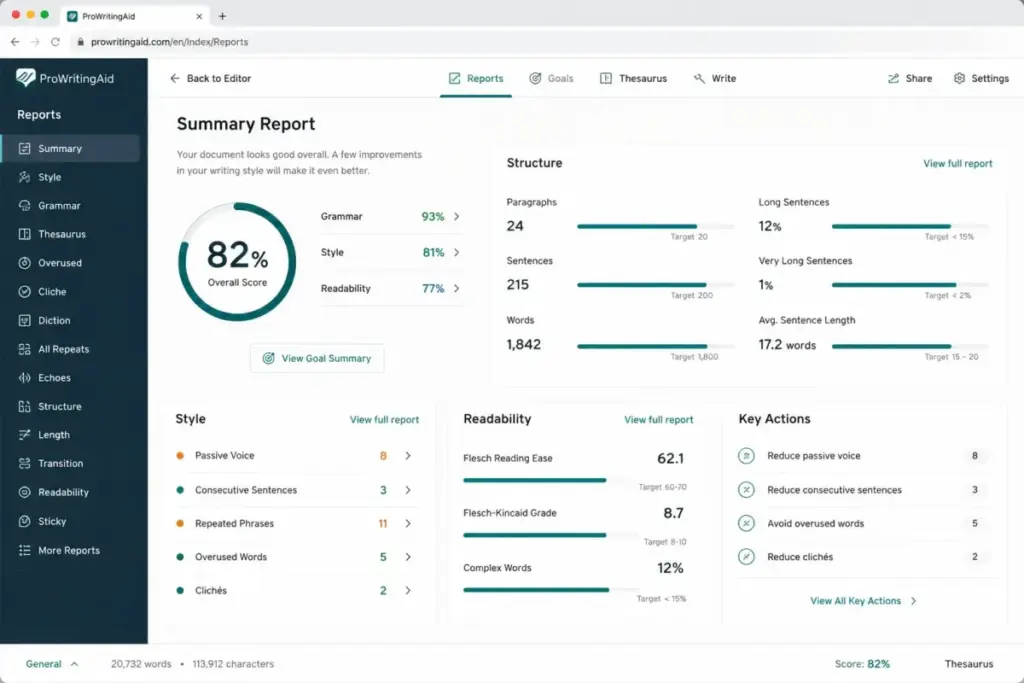Open the Structure report sidebar icon
This screenshot has width=1024, height=683.
pos(24,406)
